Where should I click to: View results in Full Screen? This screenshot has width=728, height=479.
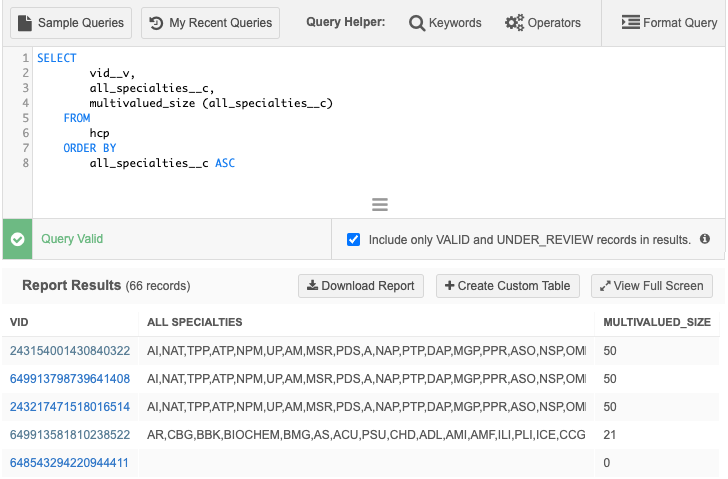coord(652,286)
